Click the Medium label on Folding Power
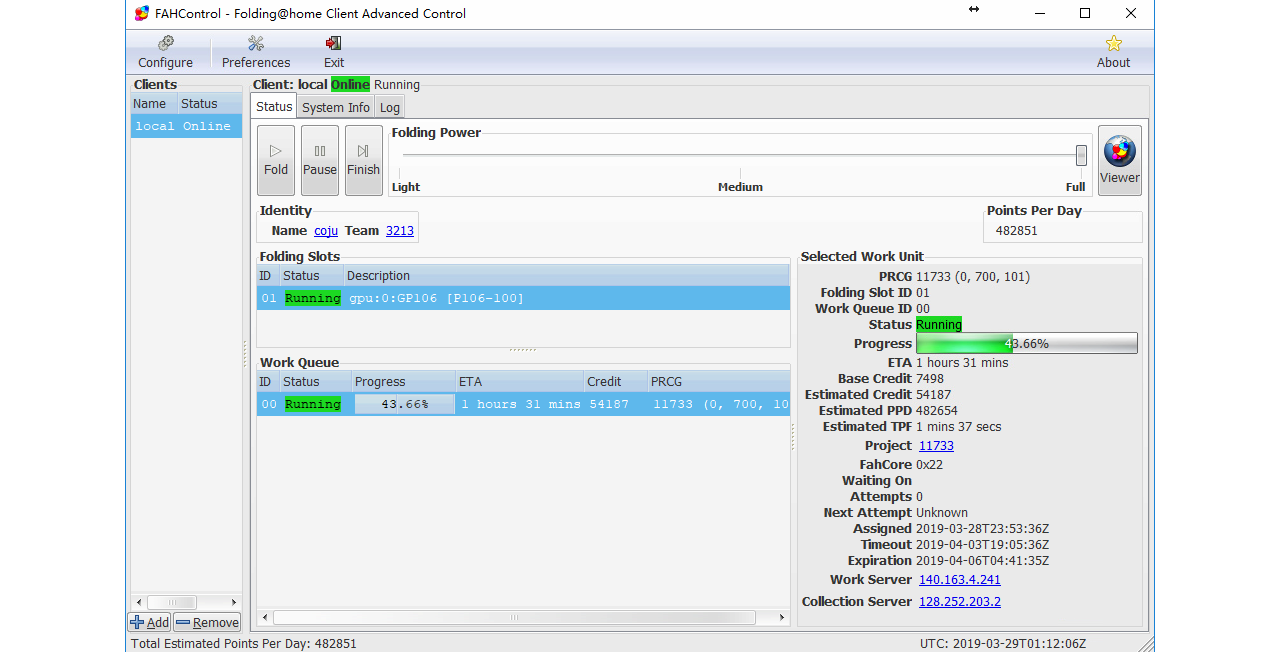Viewport: 1280px width, 652px height. tap(740, 187)
